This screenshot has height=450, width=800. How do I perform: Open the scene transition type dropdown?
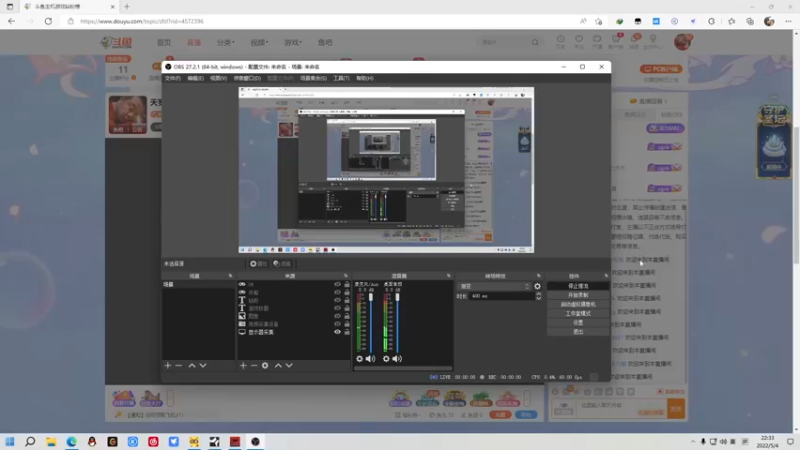(x=494, y=286)
